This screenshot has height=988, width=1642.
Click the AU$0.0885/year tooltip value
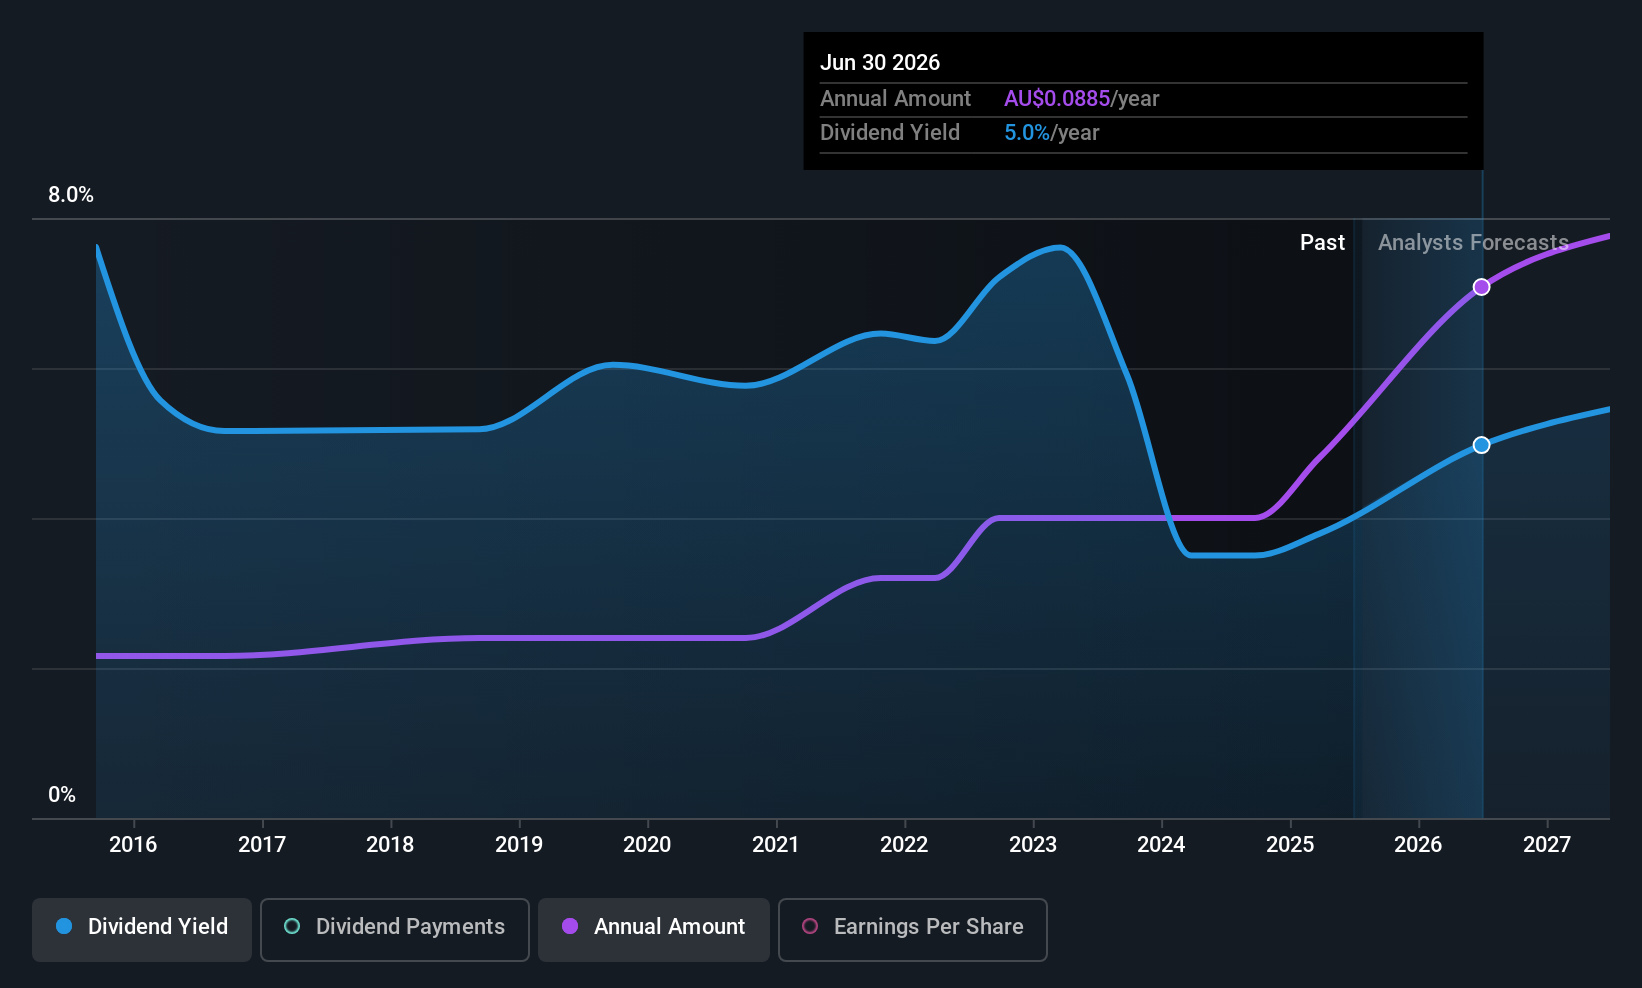[1081, 98]
